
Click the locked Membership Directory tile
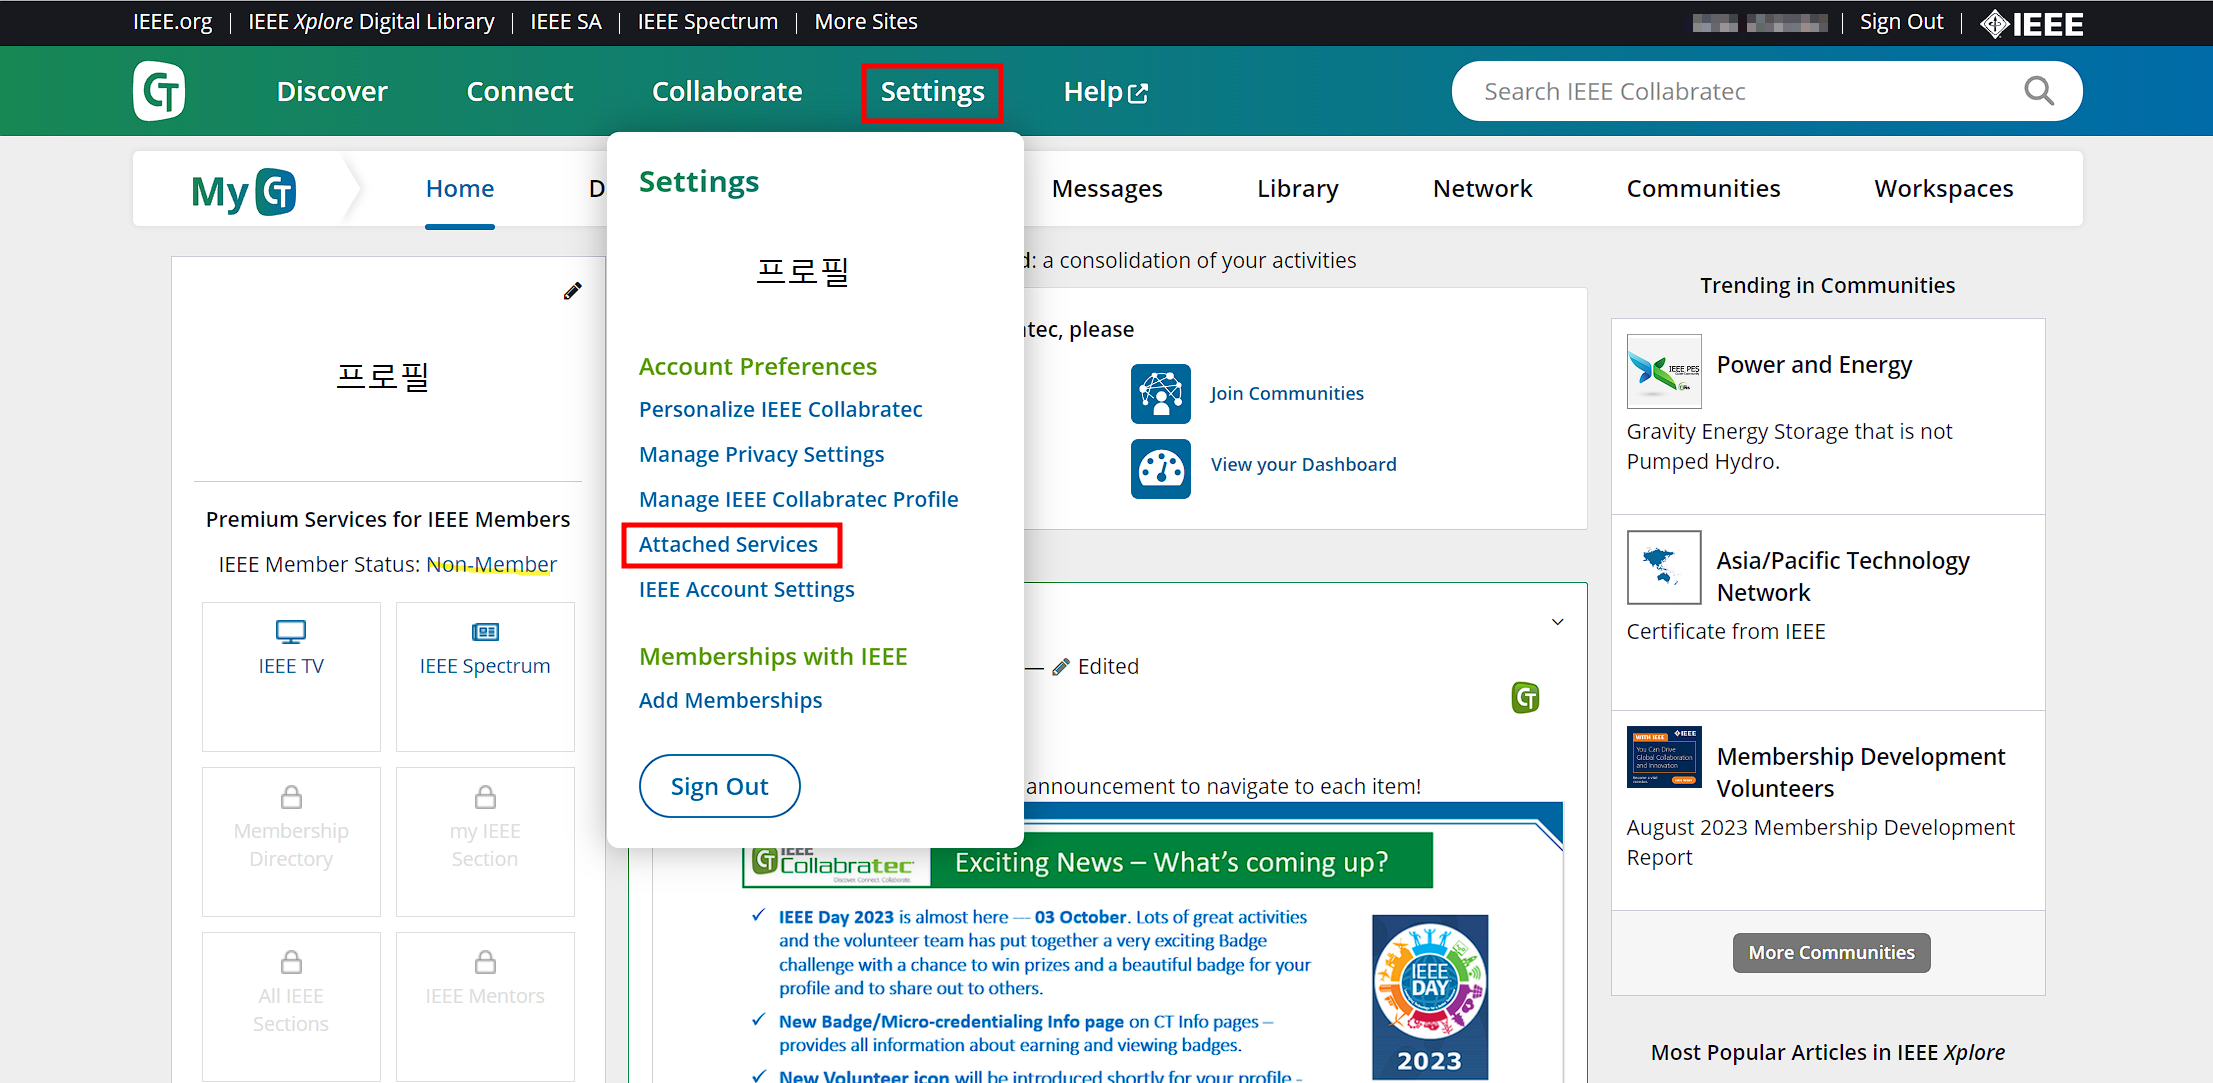[290, 841]
